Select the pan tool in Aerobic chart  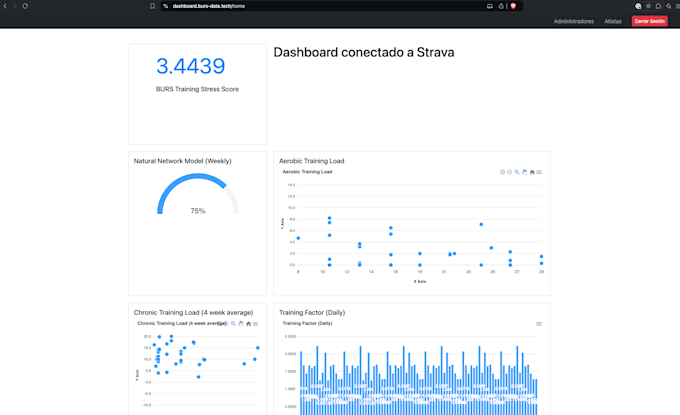tap(524, 172)
